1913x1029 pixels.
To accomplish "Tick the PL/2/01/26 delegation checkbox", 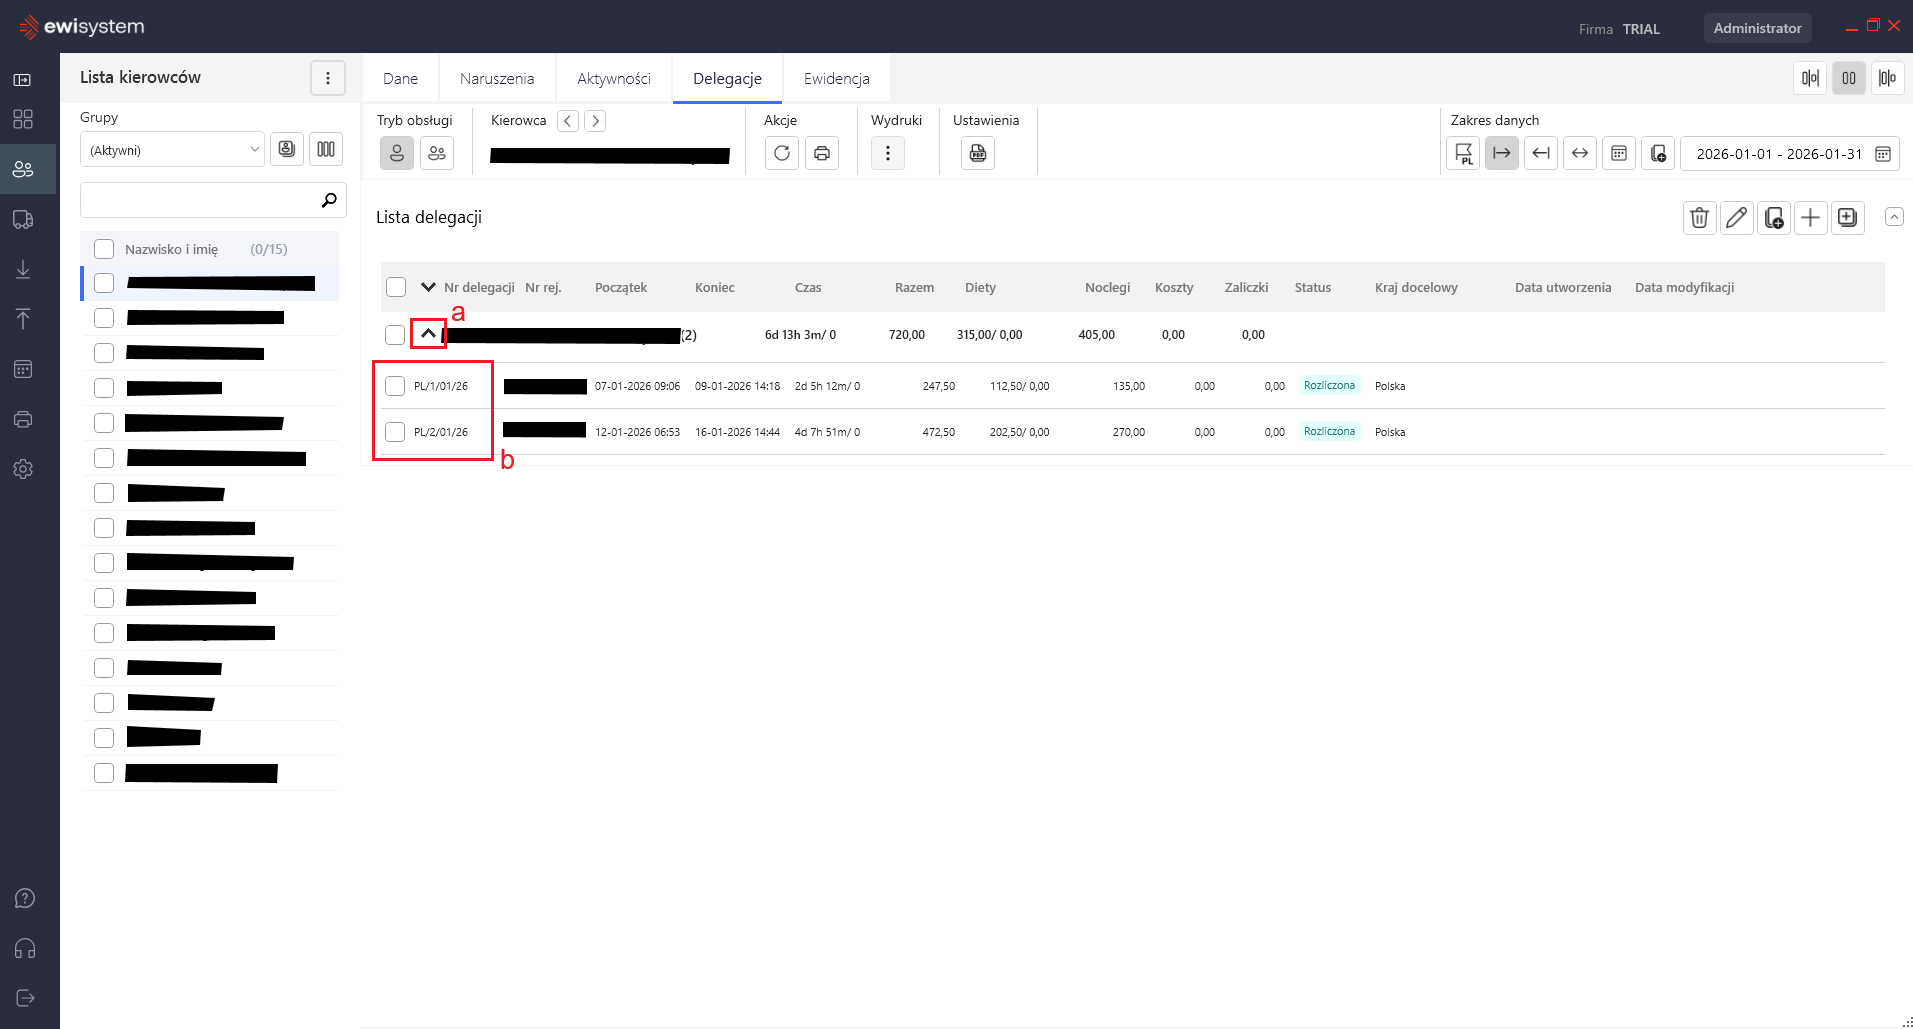I will 395,432.
